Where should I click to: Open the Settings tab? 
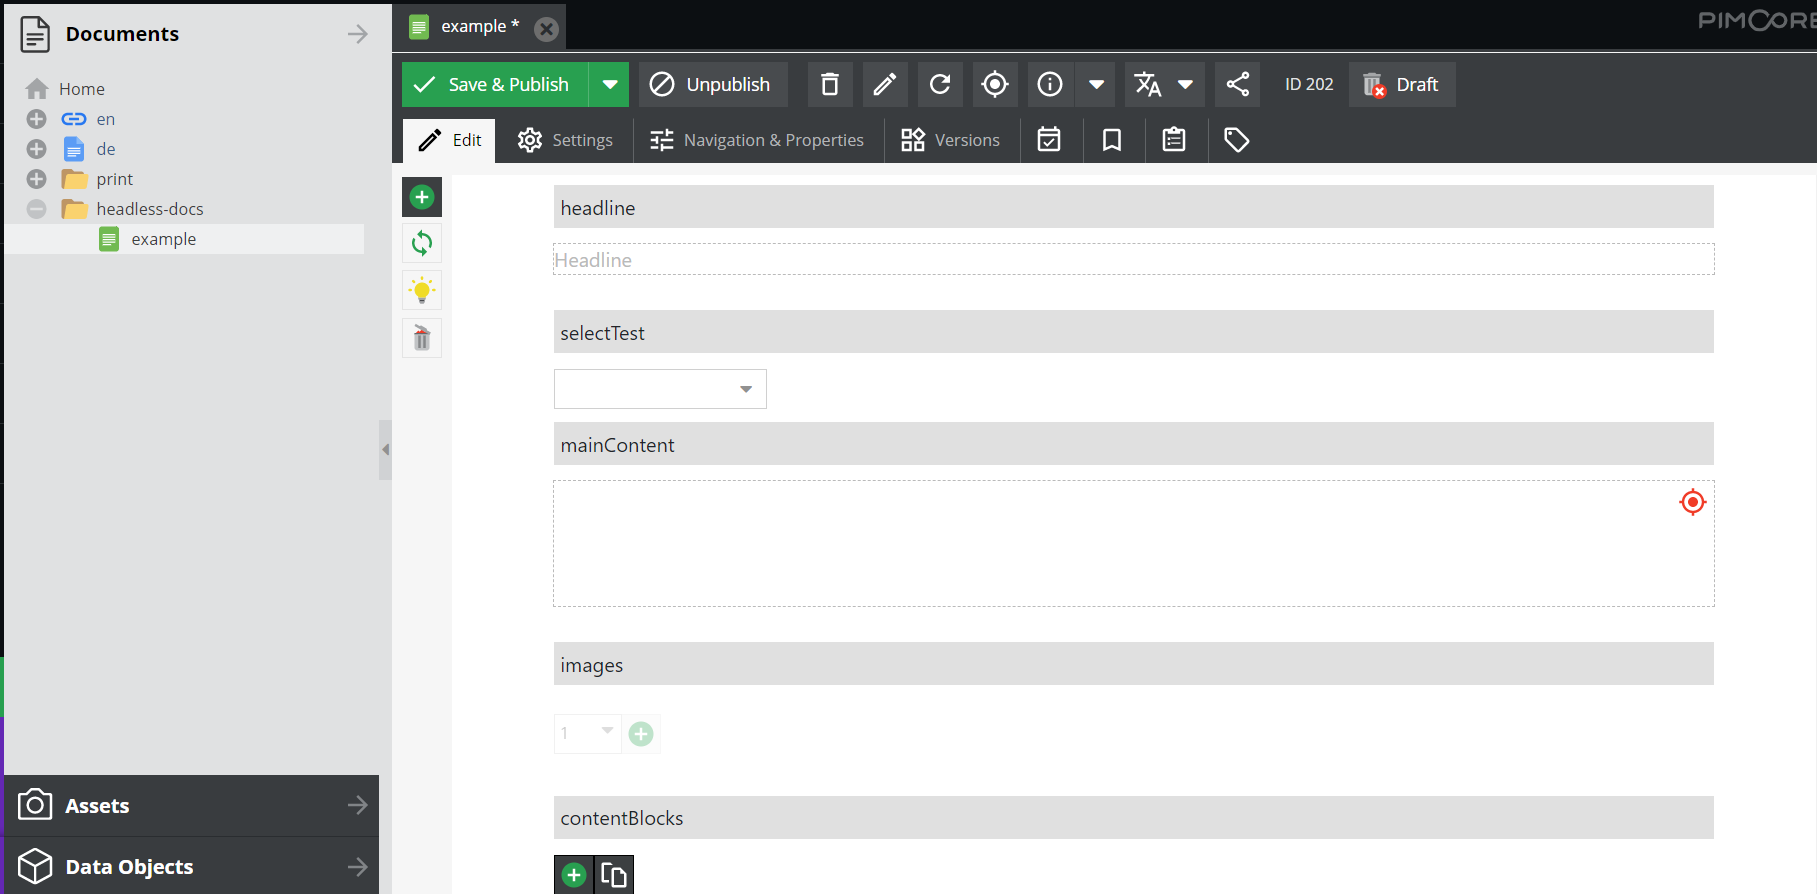(565, 140)
